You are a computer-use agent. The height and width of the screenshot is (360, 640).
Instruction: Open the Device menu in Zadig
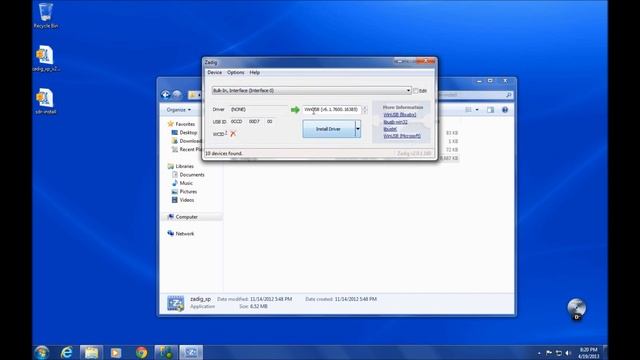pyautogui.click(x=214, y=72)
